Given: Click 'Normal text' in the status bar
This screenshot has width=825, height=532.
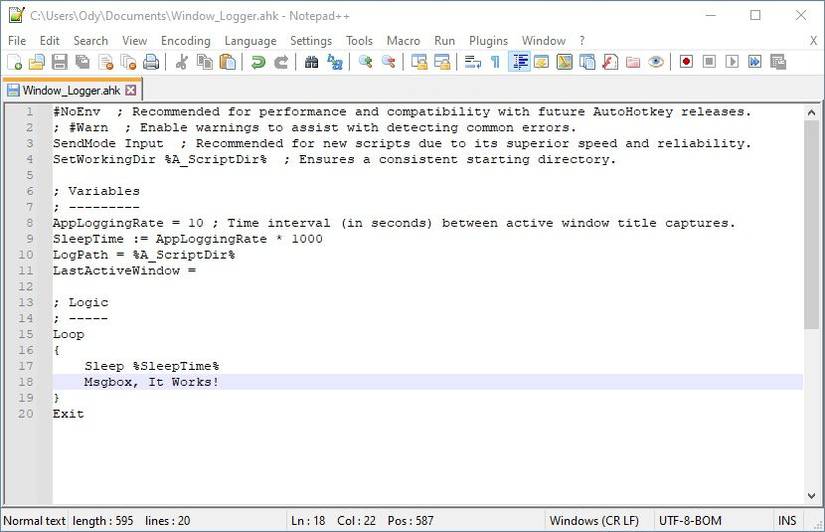Looking at the screenshot, I should pyautogui.click(x=34, y=520).
